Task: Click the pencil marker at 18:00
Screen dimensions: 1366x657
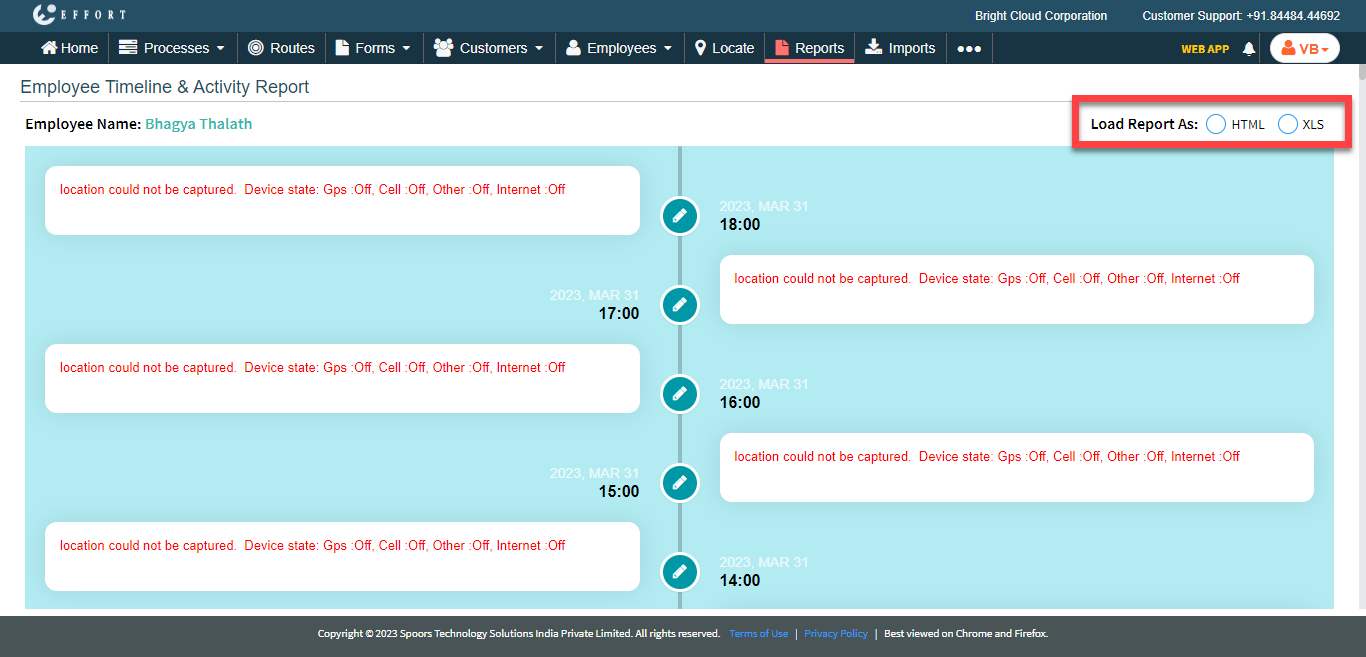Action: pyautogui.click(x=680, y=215)
